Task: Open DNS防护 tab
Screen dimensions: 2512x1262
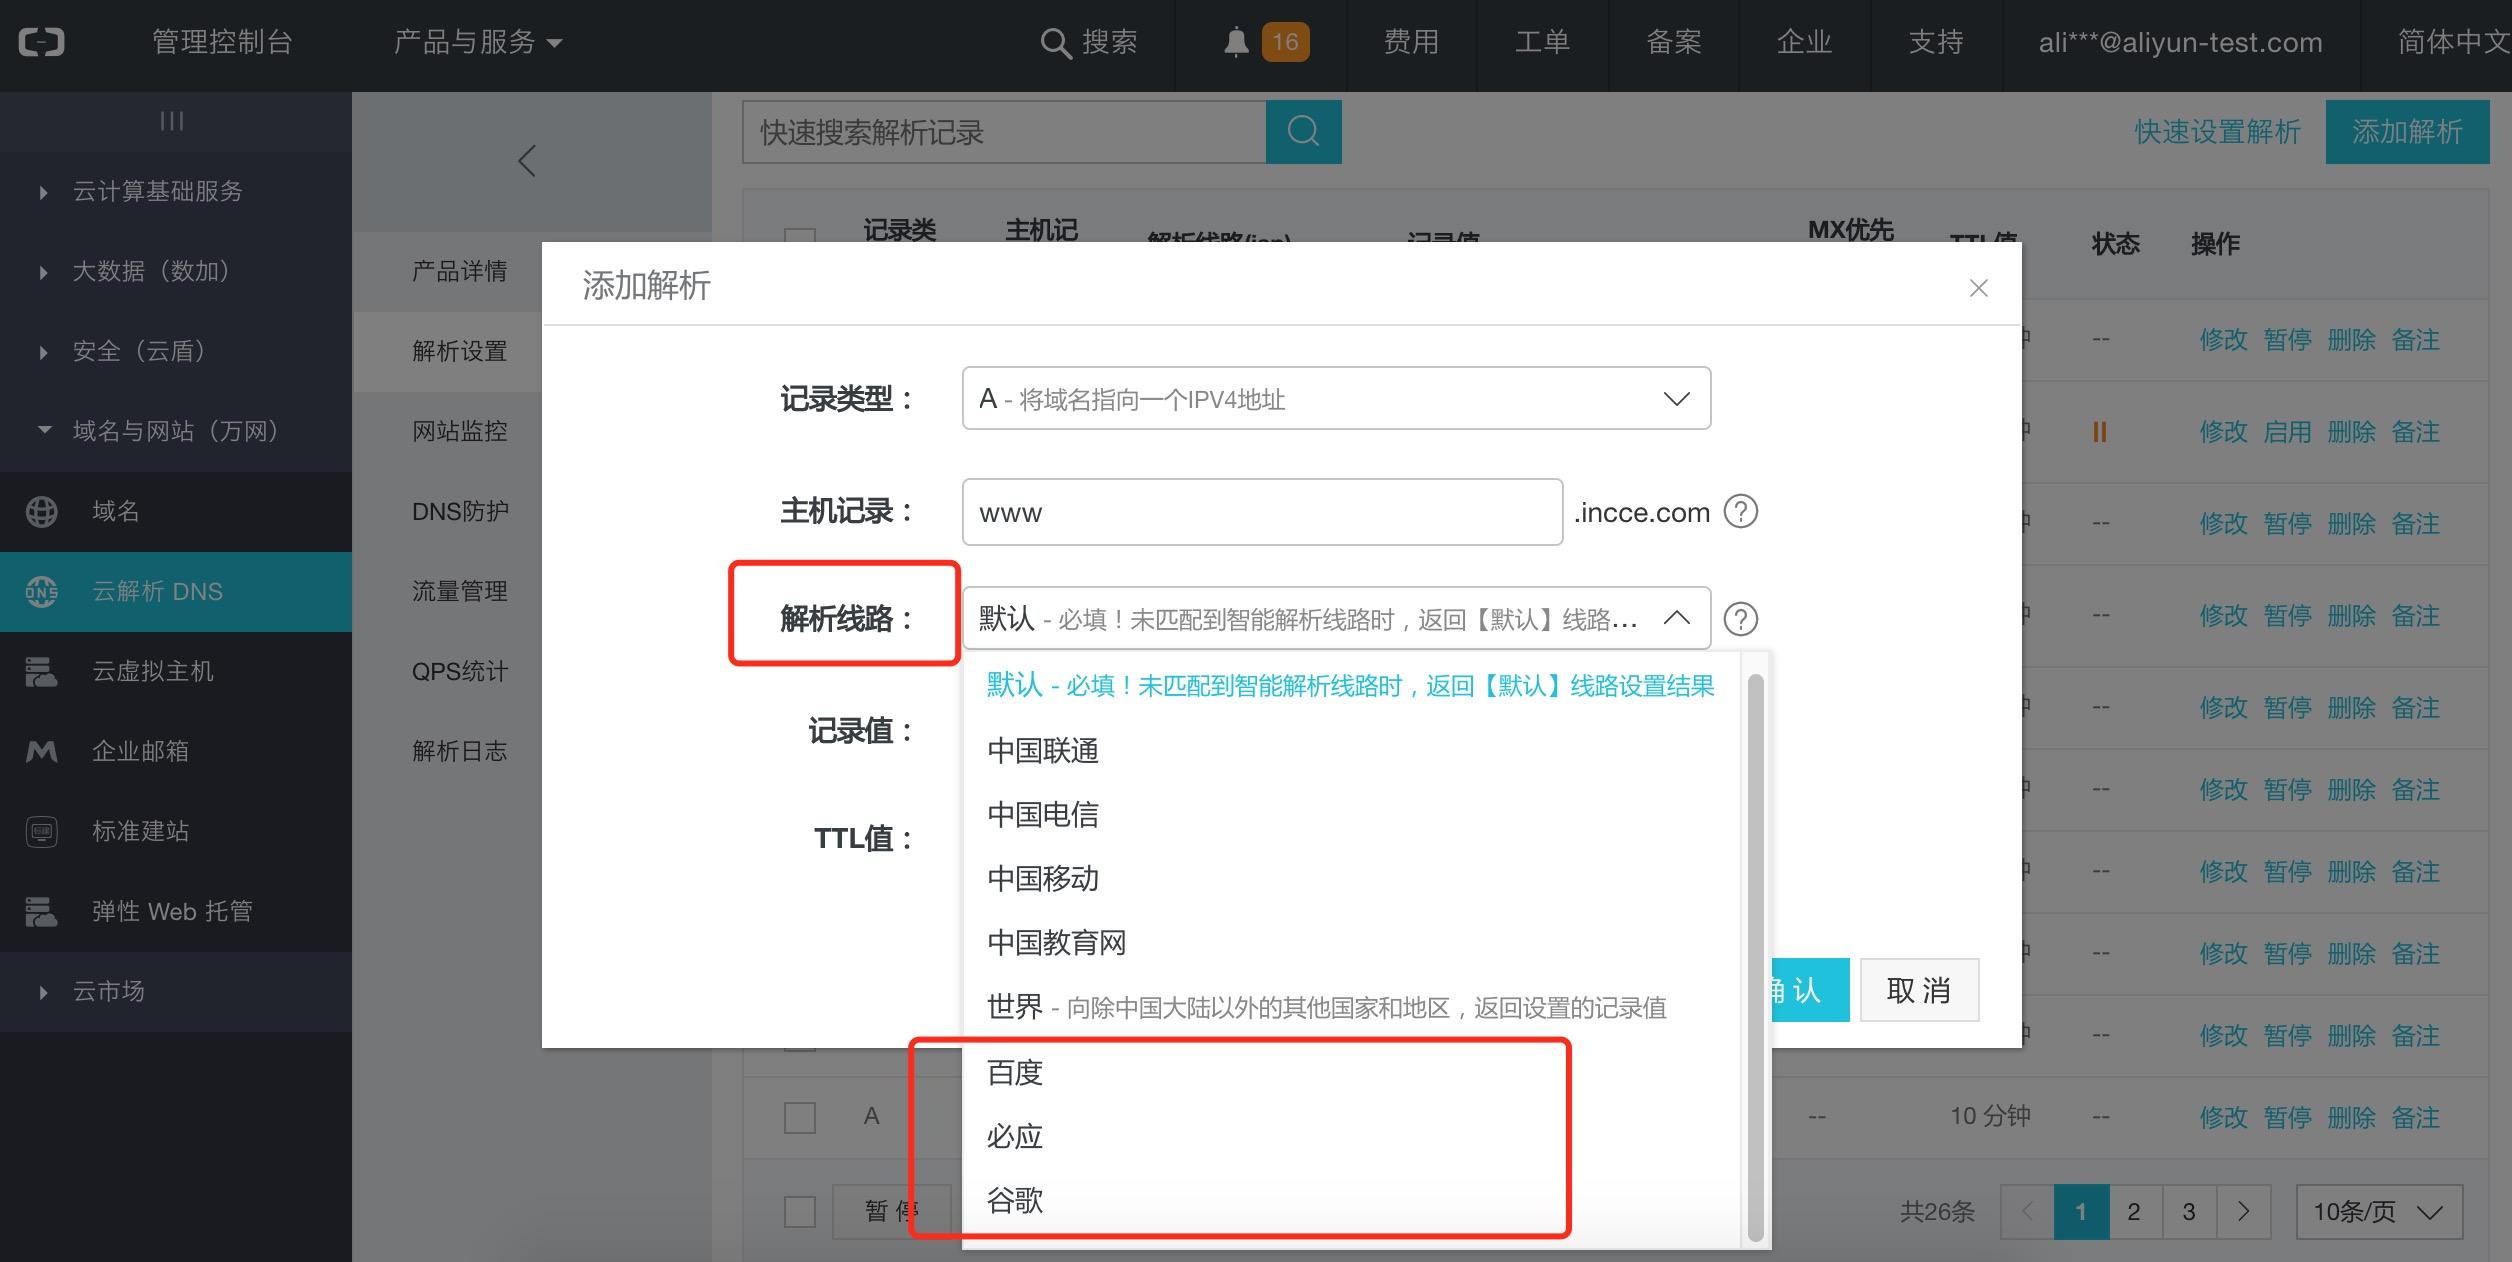Action: [x=460, y=511]
